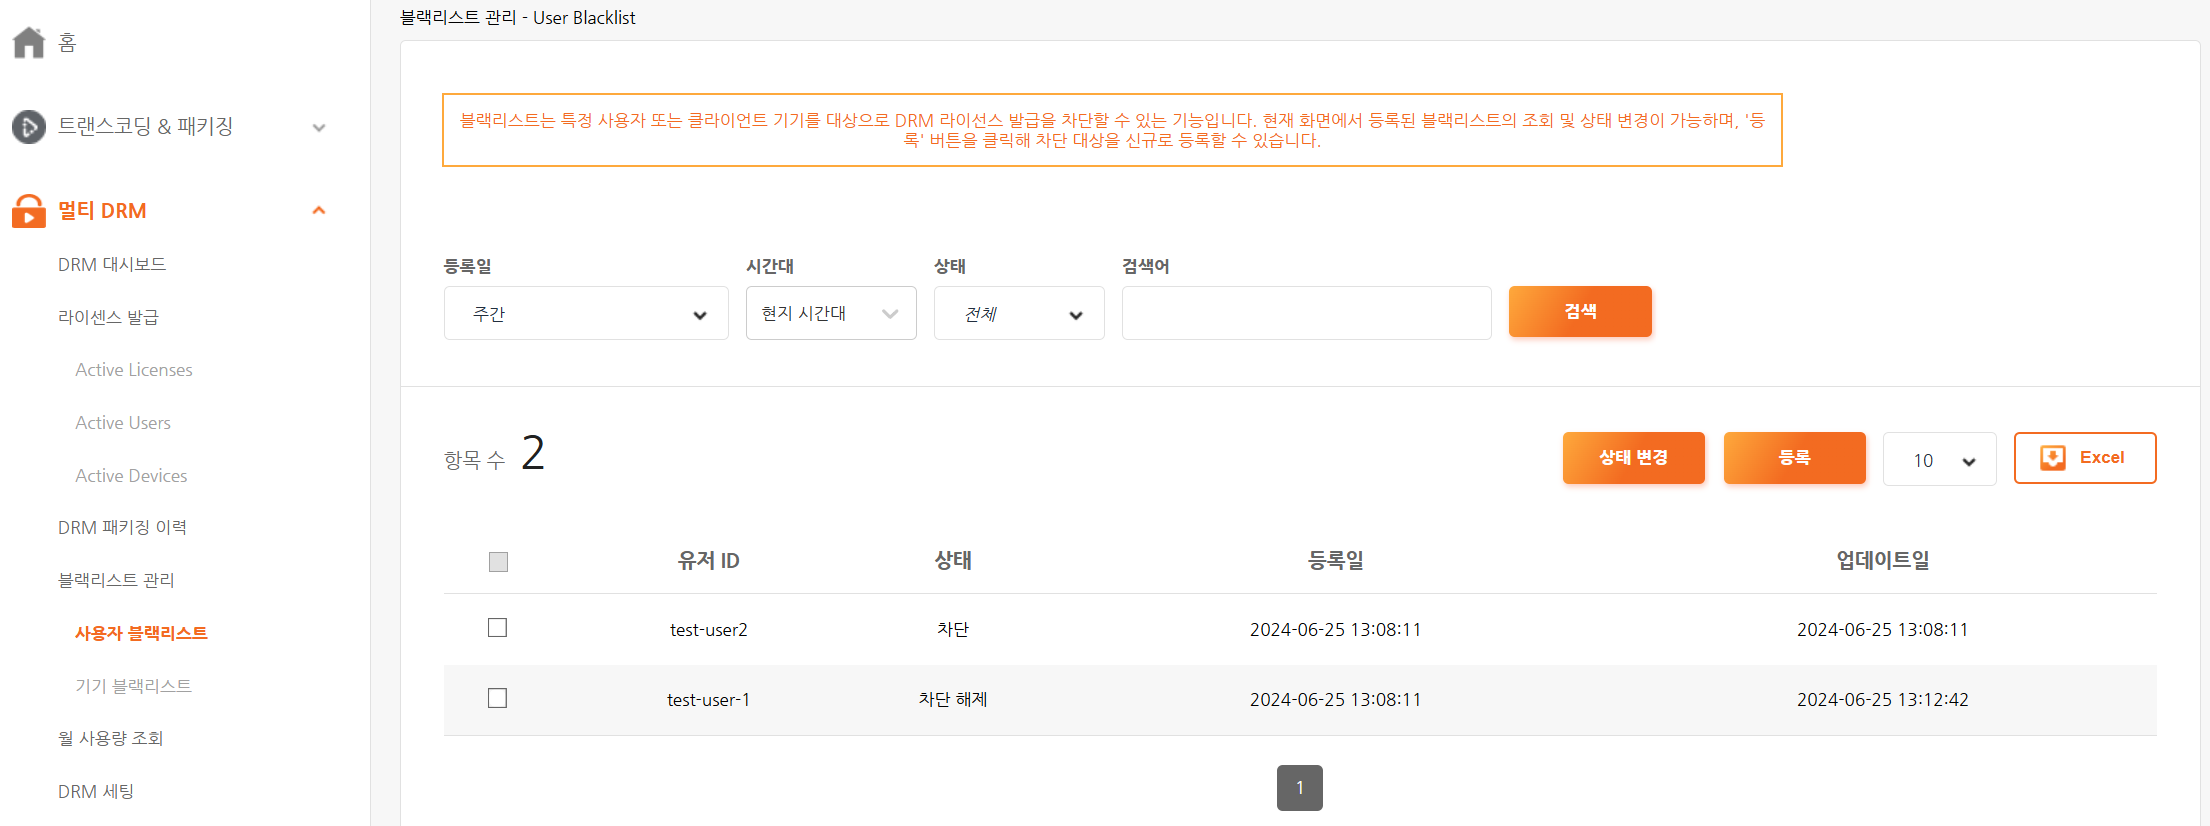Click the 검색 search button
Screen dimensions: 2210x826
[x=1579, y=312]
